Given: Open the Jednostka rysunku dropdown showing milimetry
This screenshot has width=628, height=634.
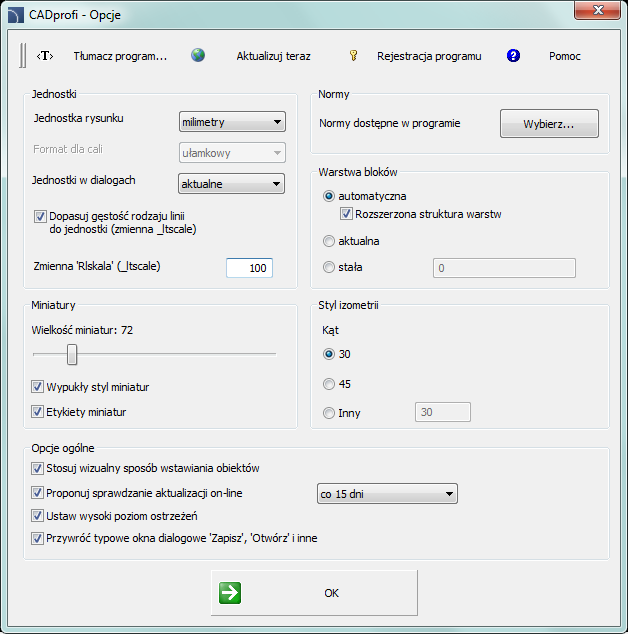Looking at the screenshot, I should point(232,122).
